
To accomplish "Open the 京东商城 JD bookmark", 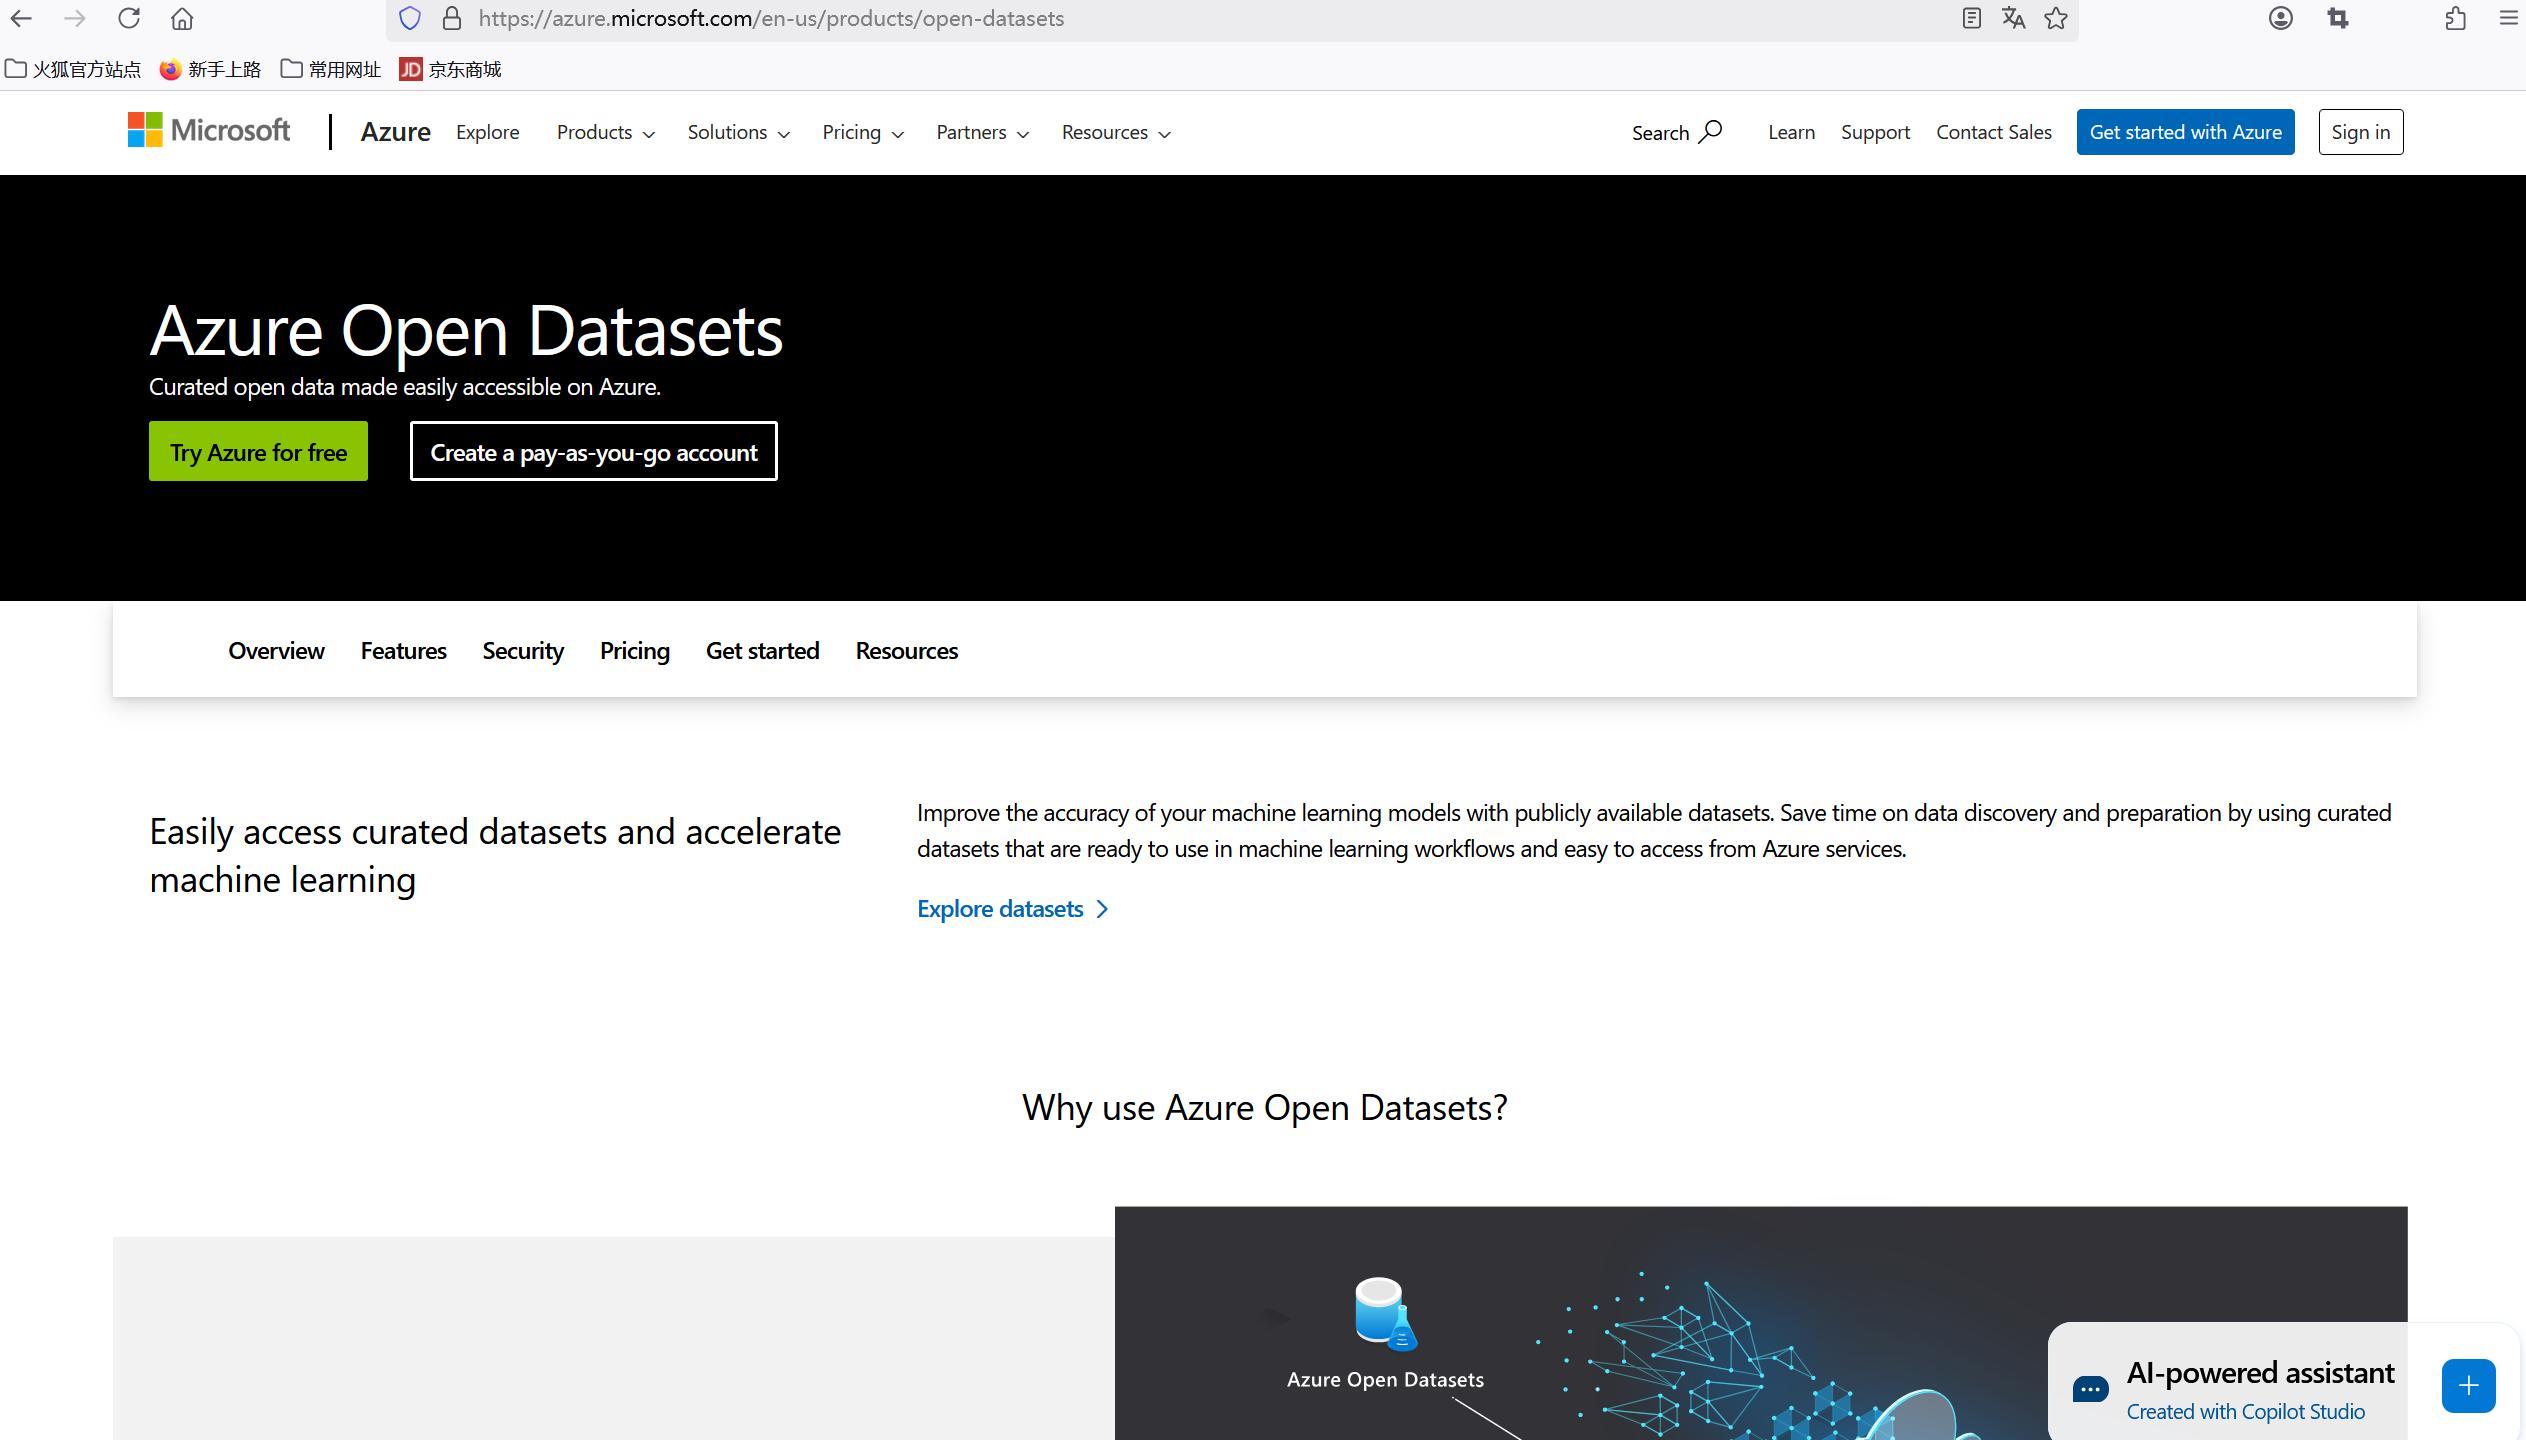I will coord(450,69).
